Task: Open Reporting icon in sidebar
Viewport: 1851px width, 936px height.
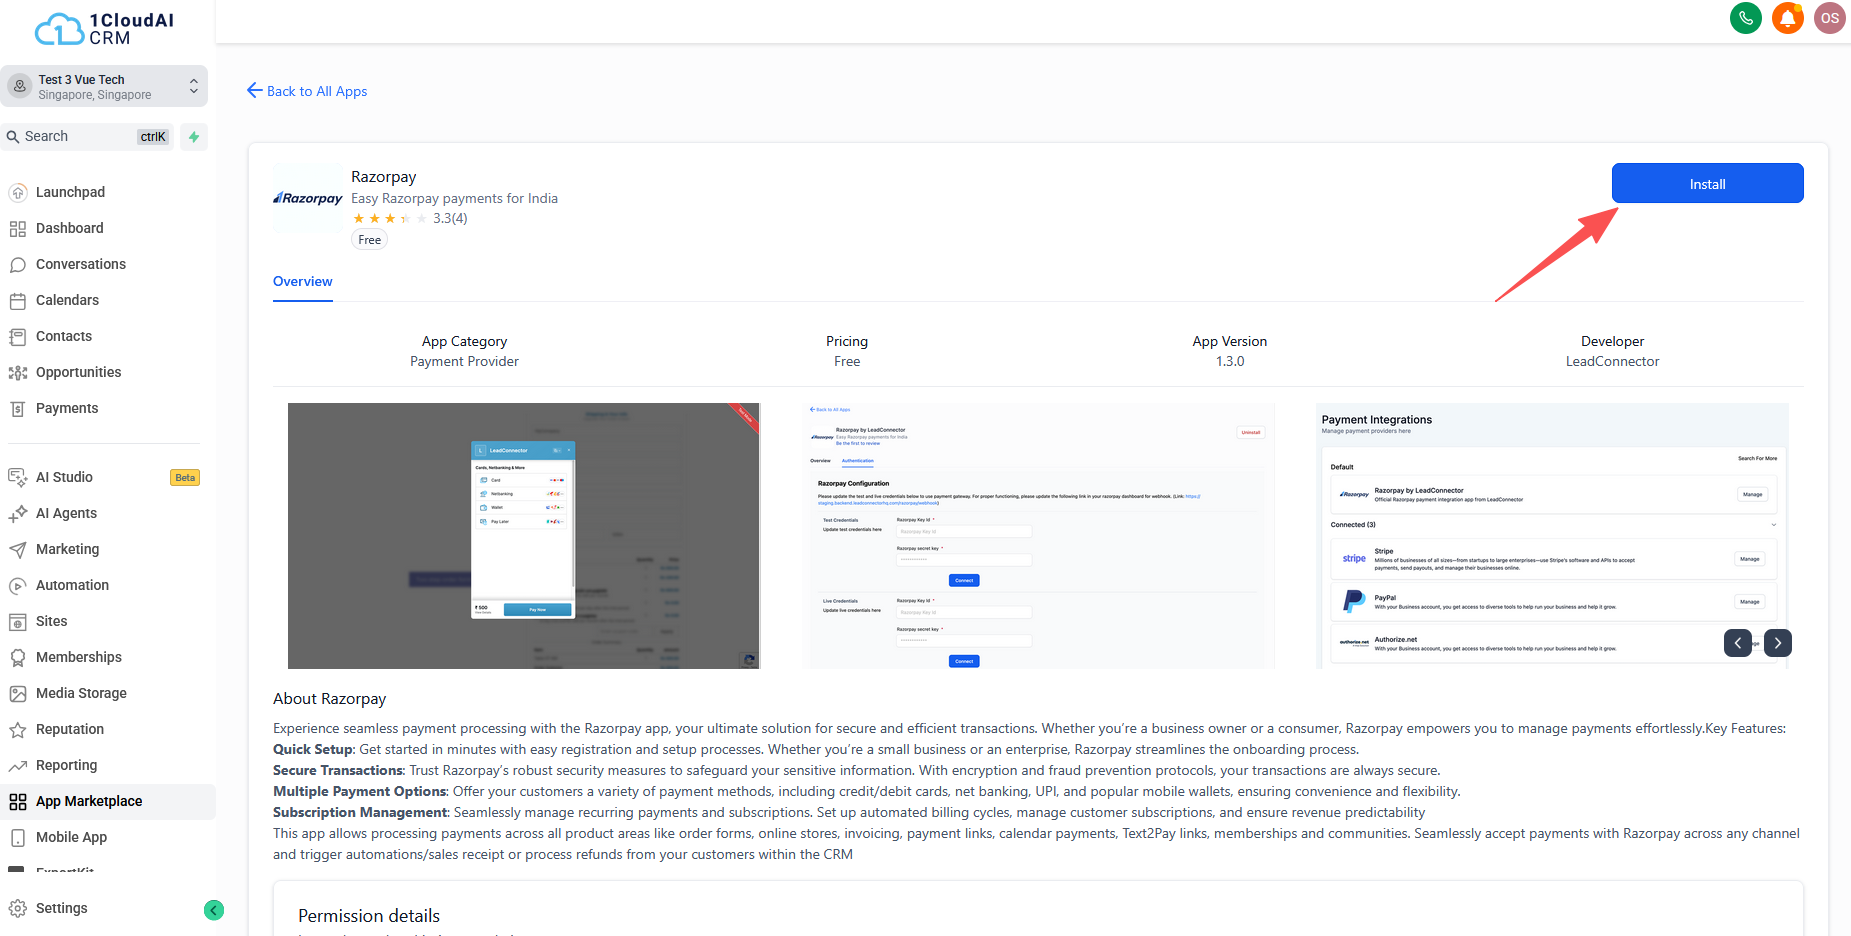Action: 18,766
